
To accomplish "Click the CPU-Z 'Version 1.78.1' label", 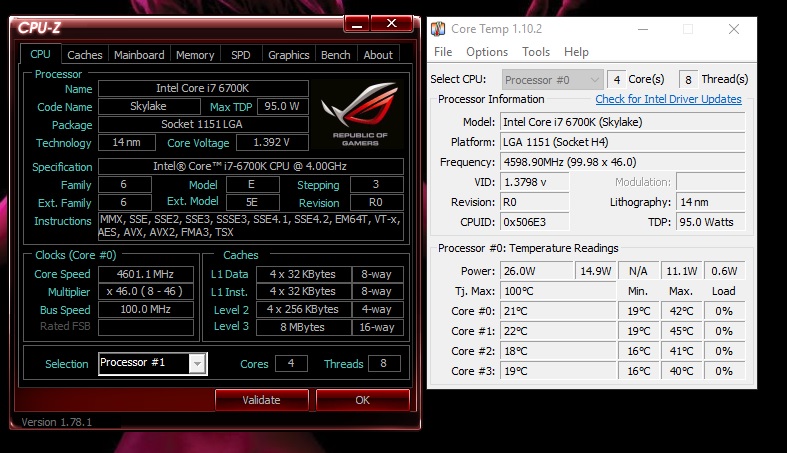I will click(x=57, y=422).
